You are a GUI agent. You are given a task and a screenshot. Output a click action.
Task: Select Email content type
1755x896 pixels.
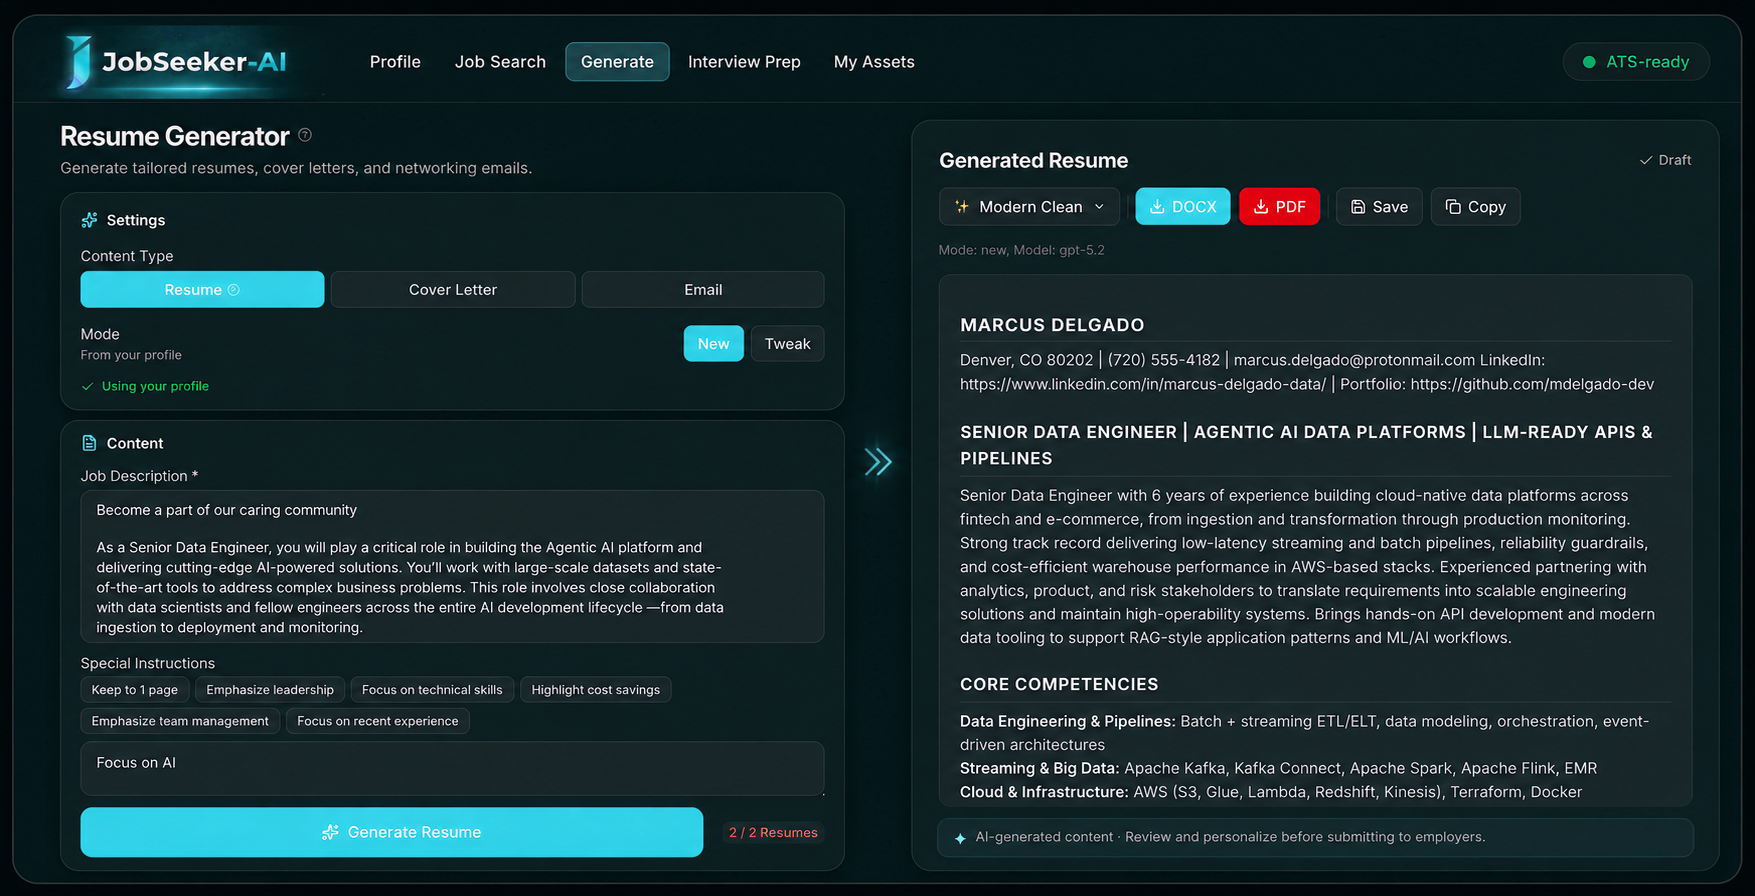coord(703,289)
